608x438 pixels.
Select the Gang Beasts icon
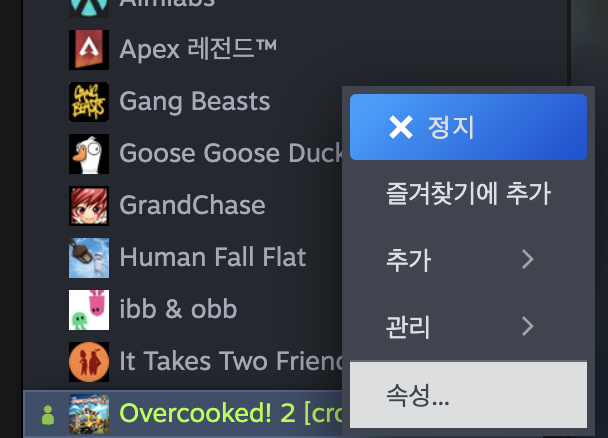[89, 102]
